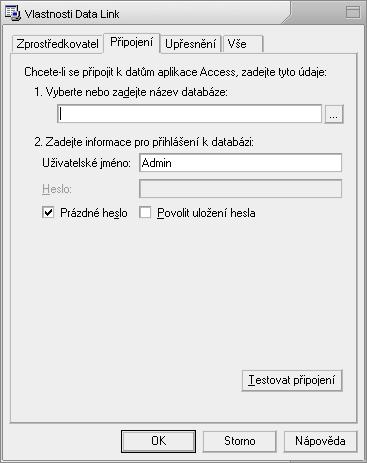
Task: Focus the database name input field
Action: (x=189, y=114)
